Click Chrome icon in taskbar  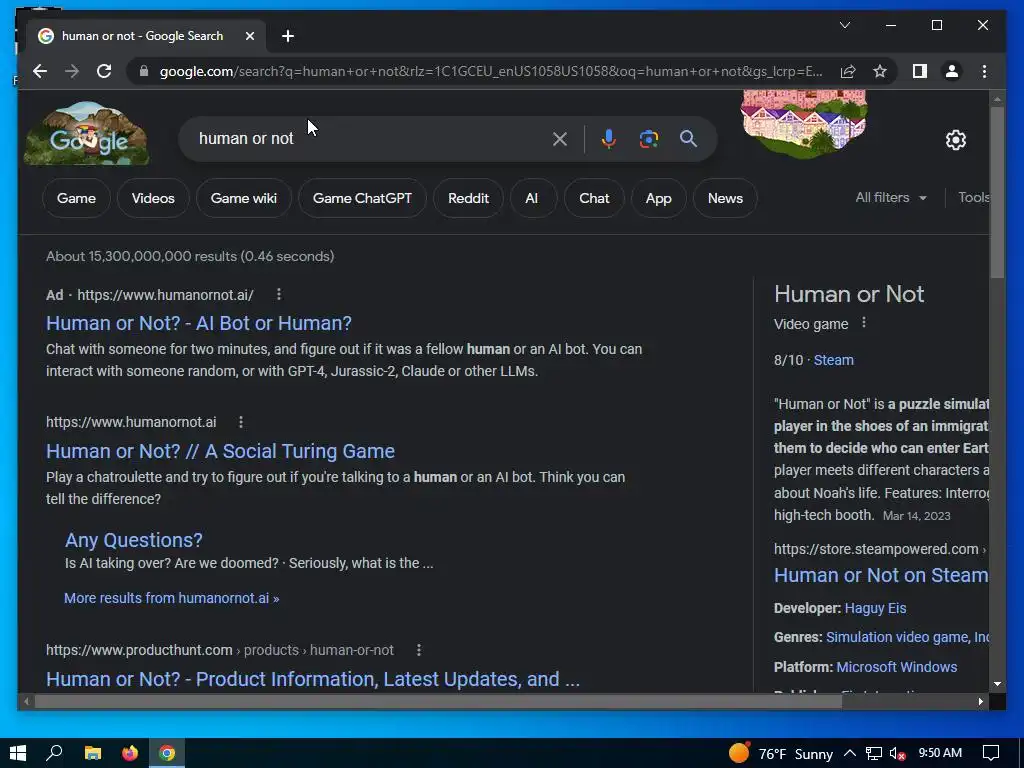(x=167, y=753)
